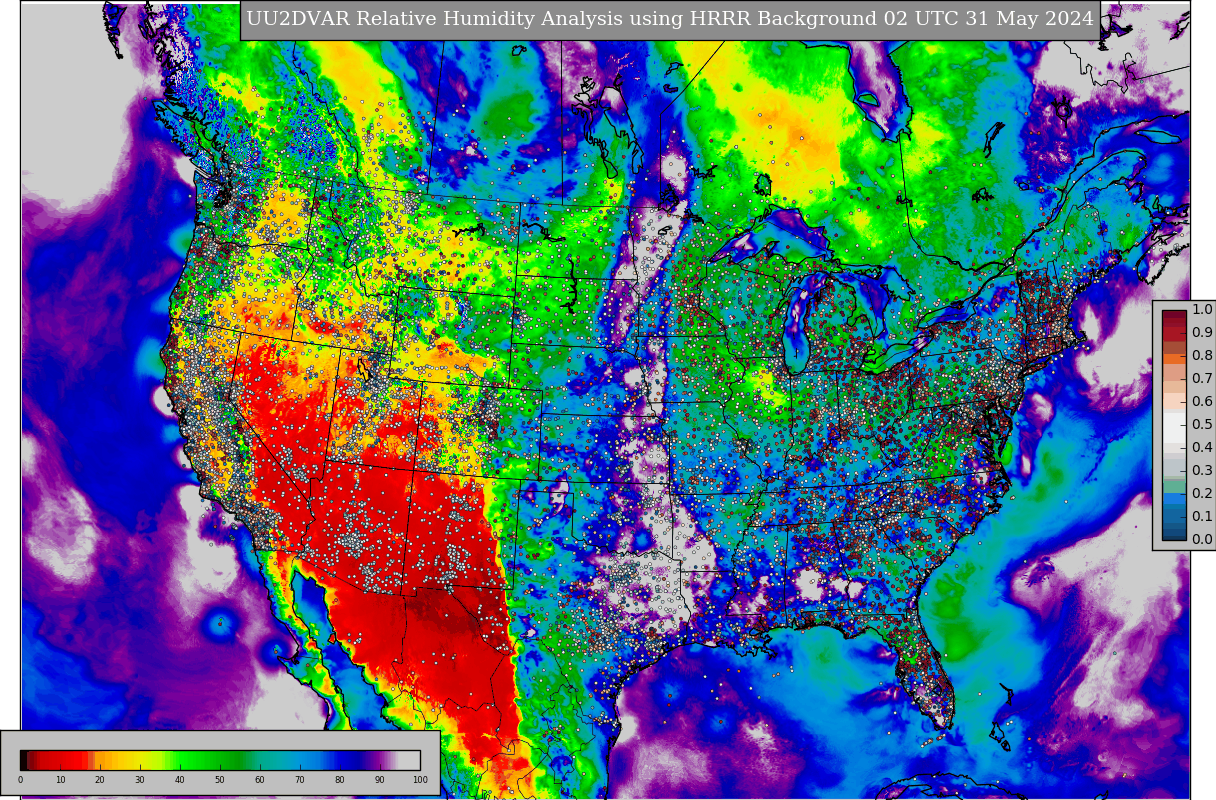
Task: Pick the teal green band of the right colorbar
Action: pos(1174,487)
